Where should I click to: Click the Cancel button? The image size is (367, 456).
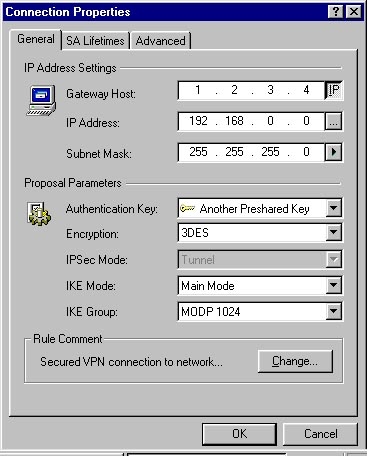[x=320, y=434]
